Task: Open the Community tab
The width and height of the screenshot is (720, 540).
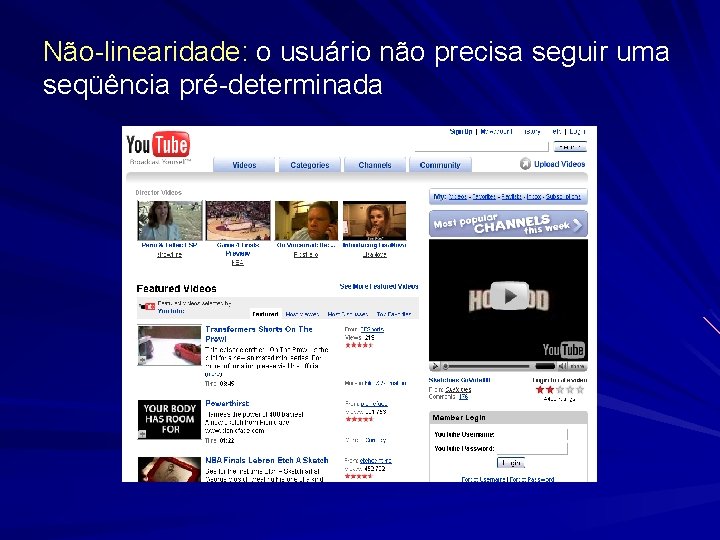Action: (x=440, y=165)
